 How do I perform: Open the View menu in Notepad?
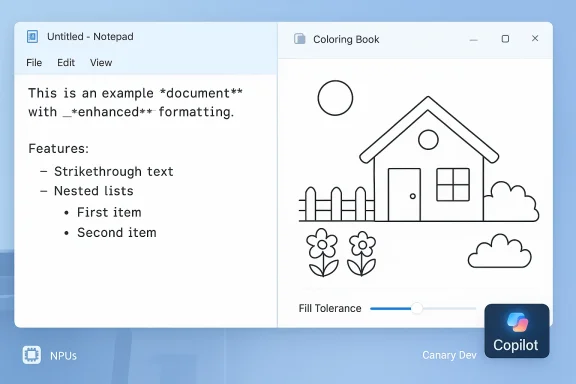tap(101, 63)
